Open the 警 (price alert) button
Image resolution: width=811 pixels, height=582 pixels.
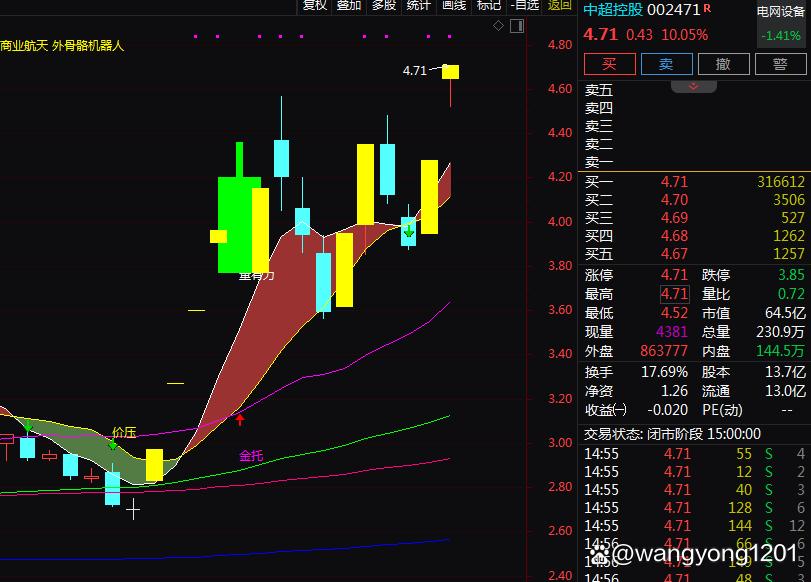click(x=780, y=64)
